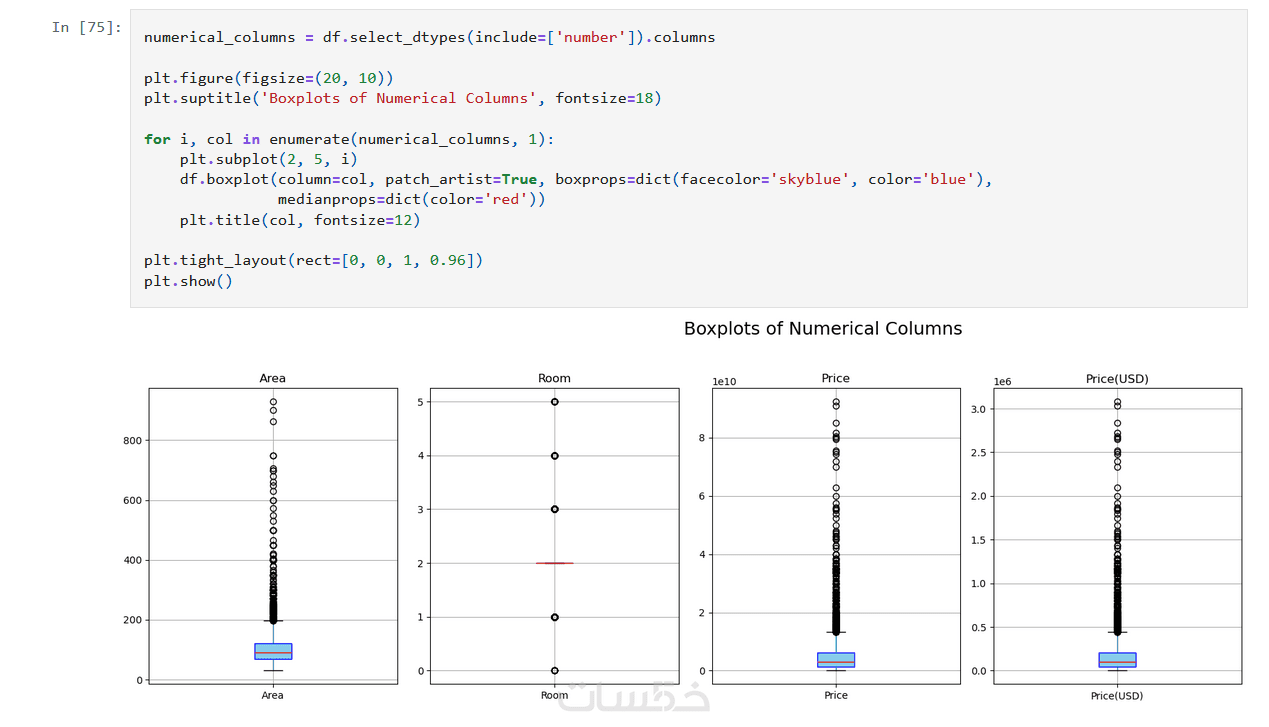Click the Price x-axis label below the third plot

pos(836,695)
